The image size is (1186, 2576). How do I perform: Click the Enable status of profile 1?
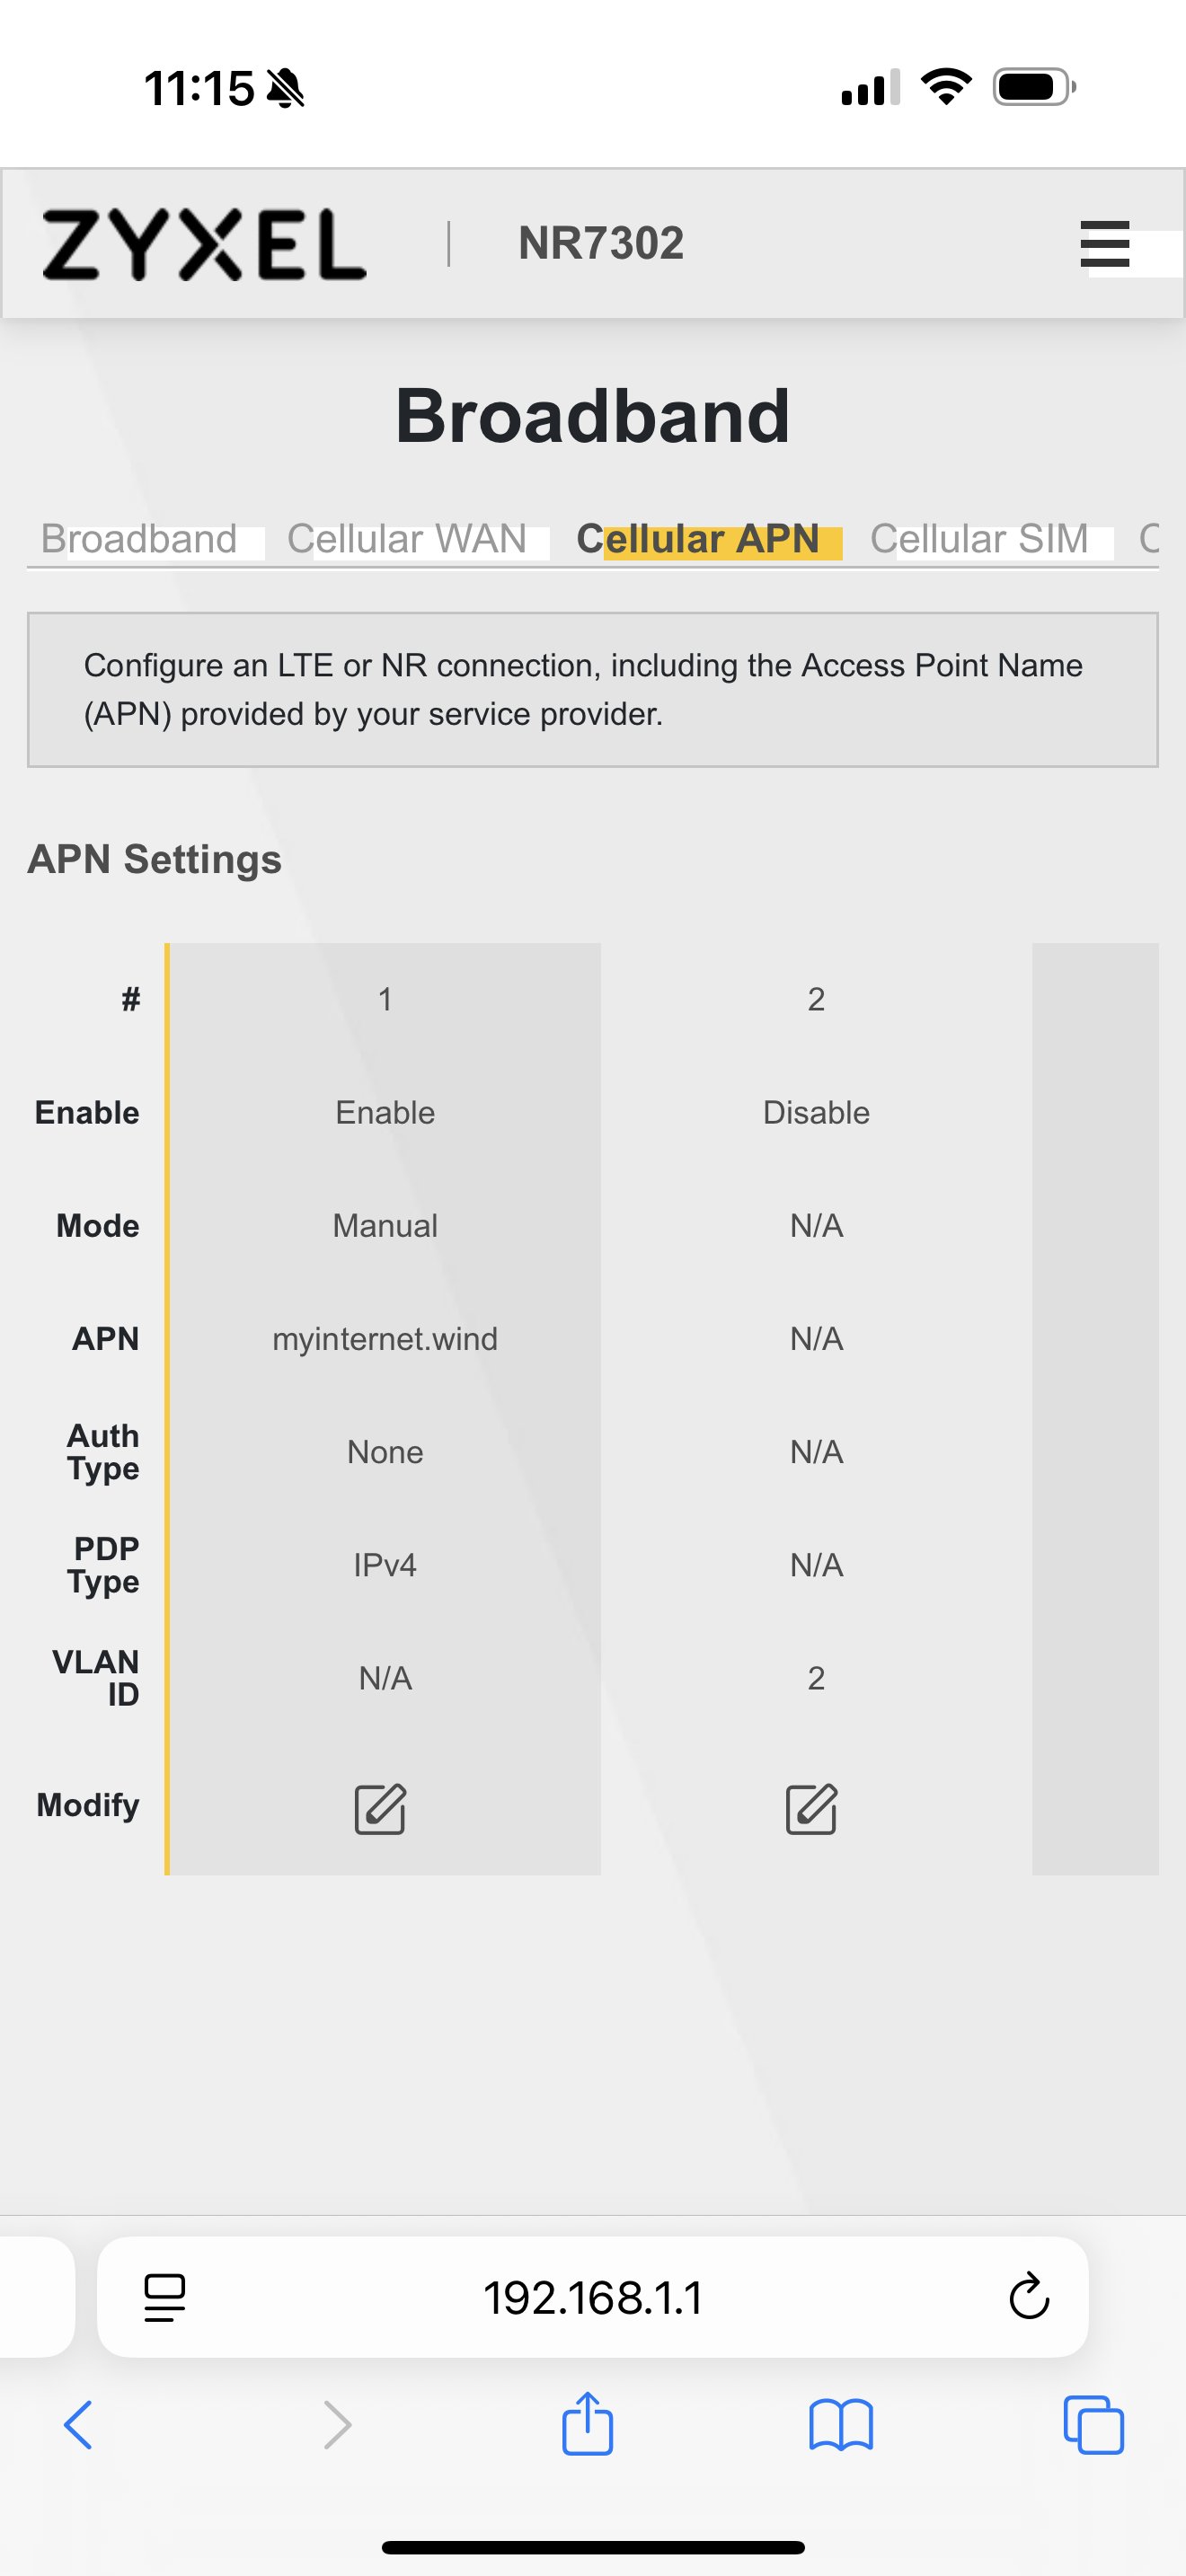pyautogui.click(x=385, y=1113)
